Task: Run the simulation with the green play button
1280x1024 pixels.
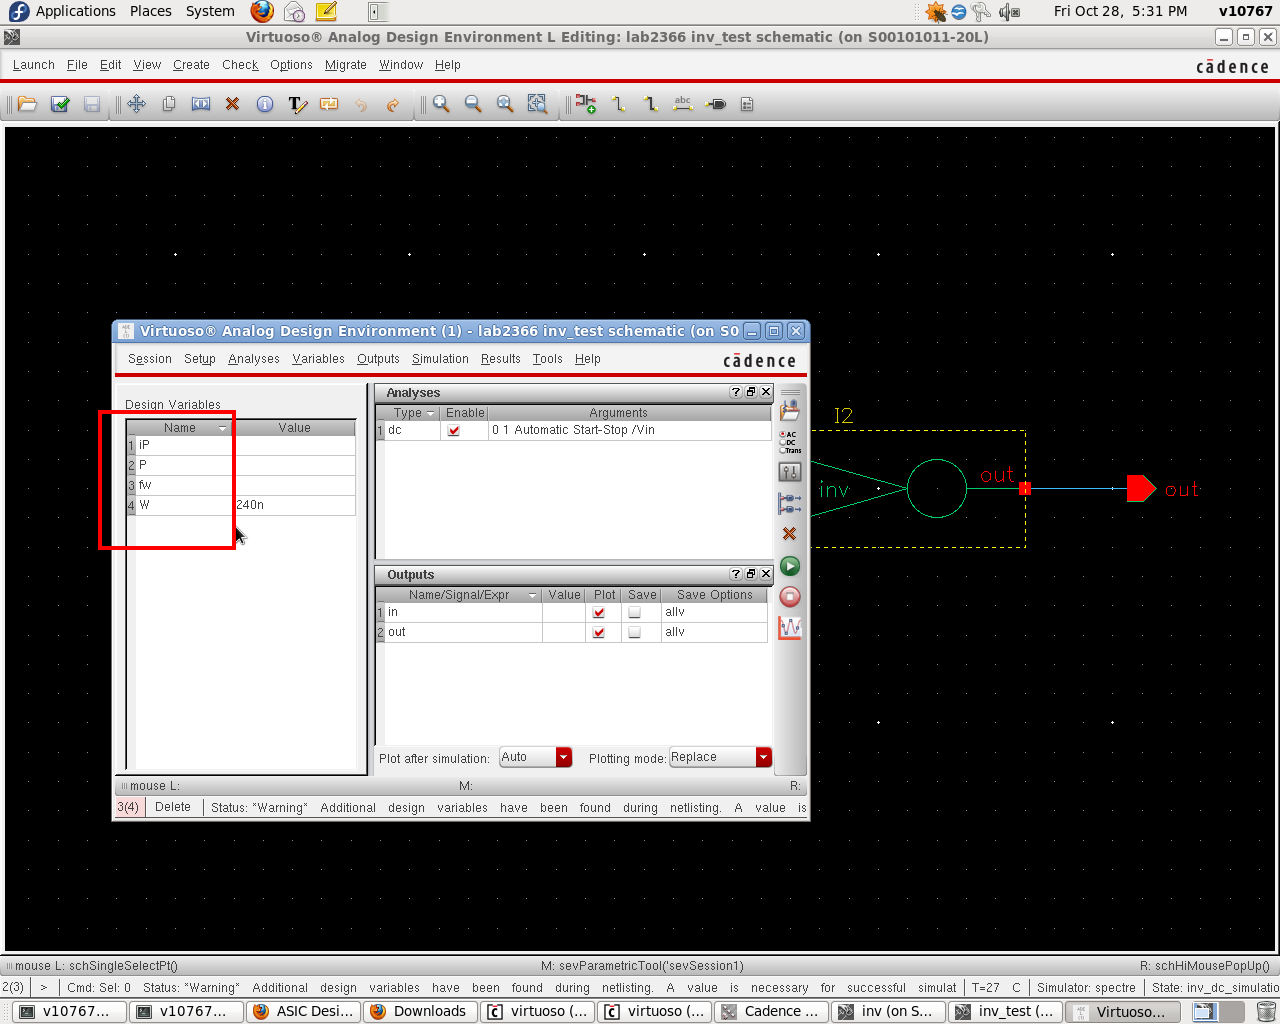Action: point(790,566)
